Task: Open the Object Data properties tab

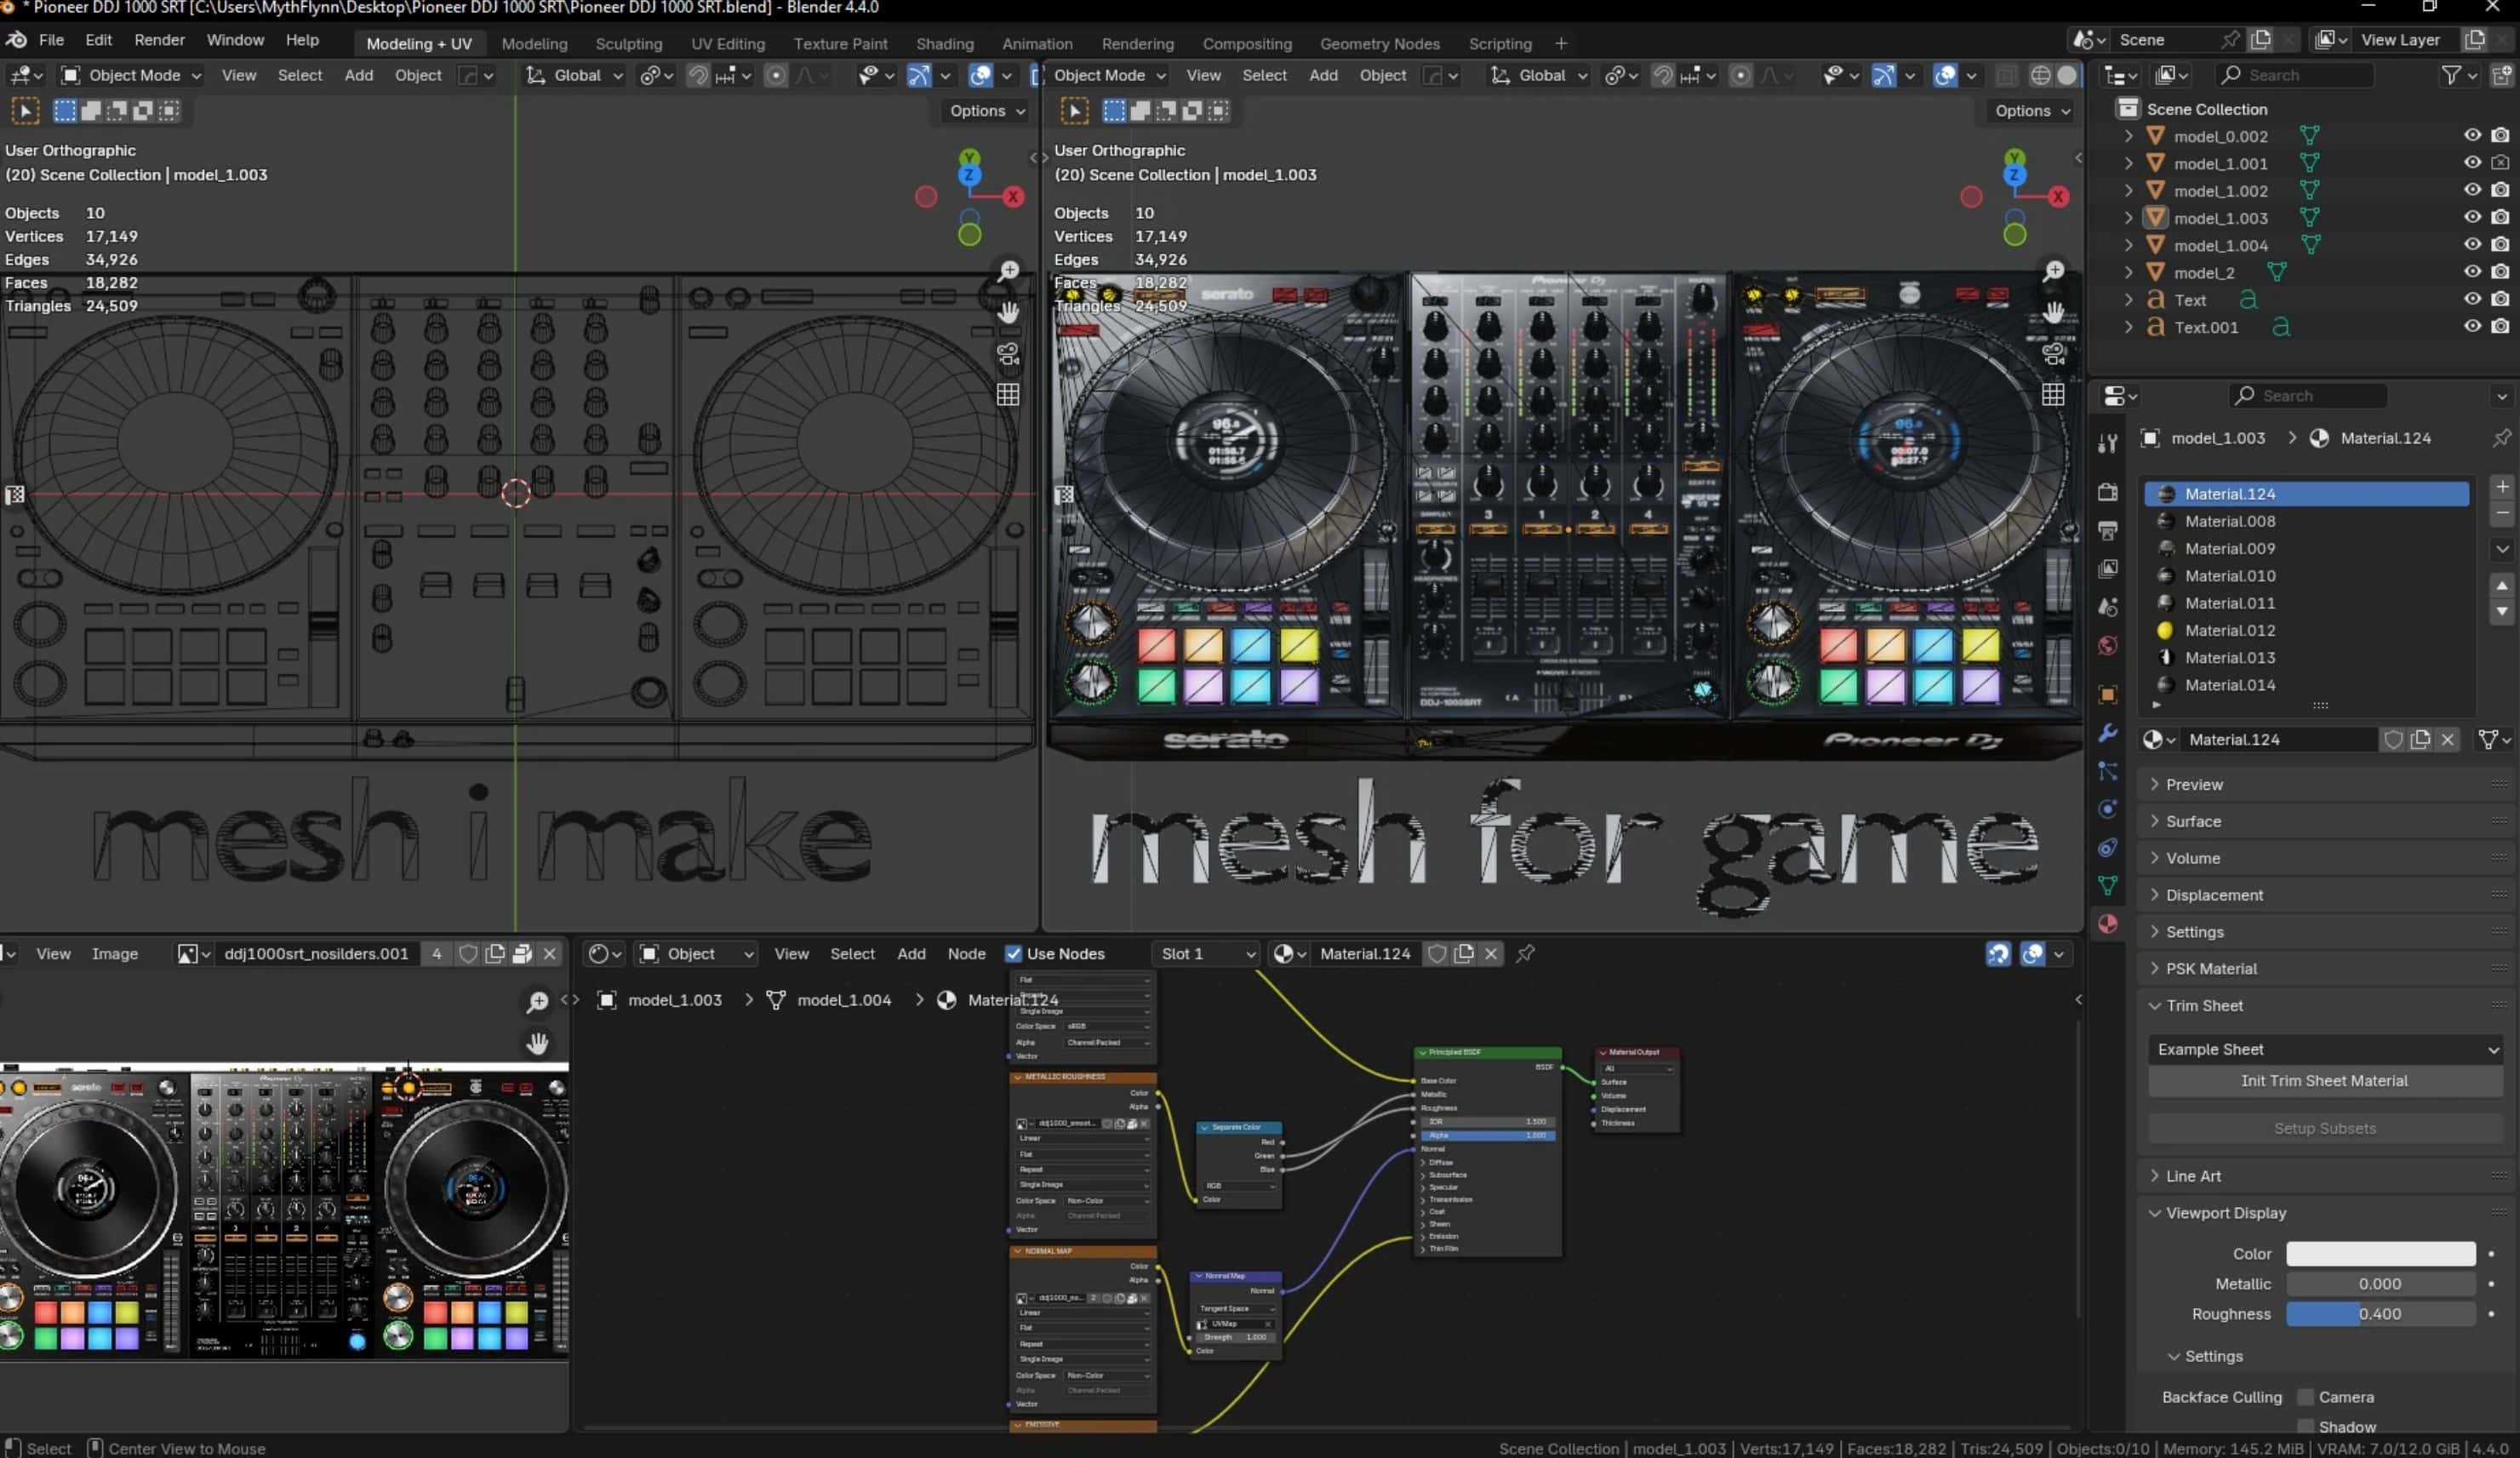Action: coord(2108,886)
